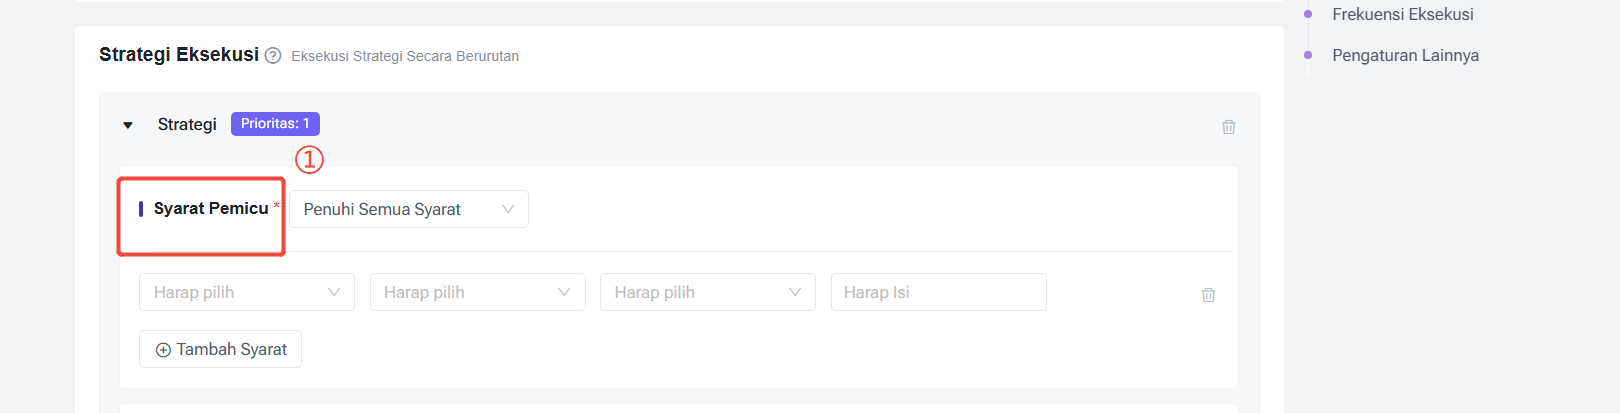The width and height of the screenshot is (1620, 413).
Task: Focus the Harap Isi text field
Action: click(x=939, y=292)
